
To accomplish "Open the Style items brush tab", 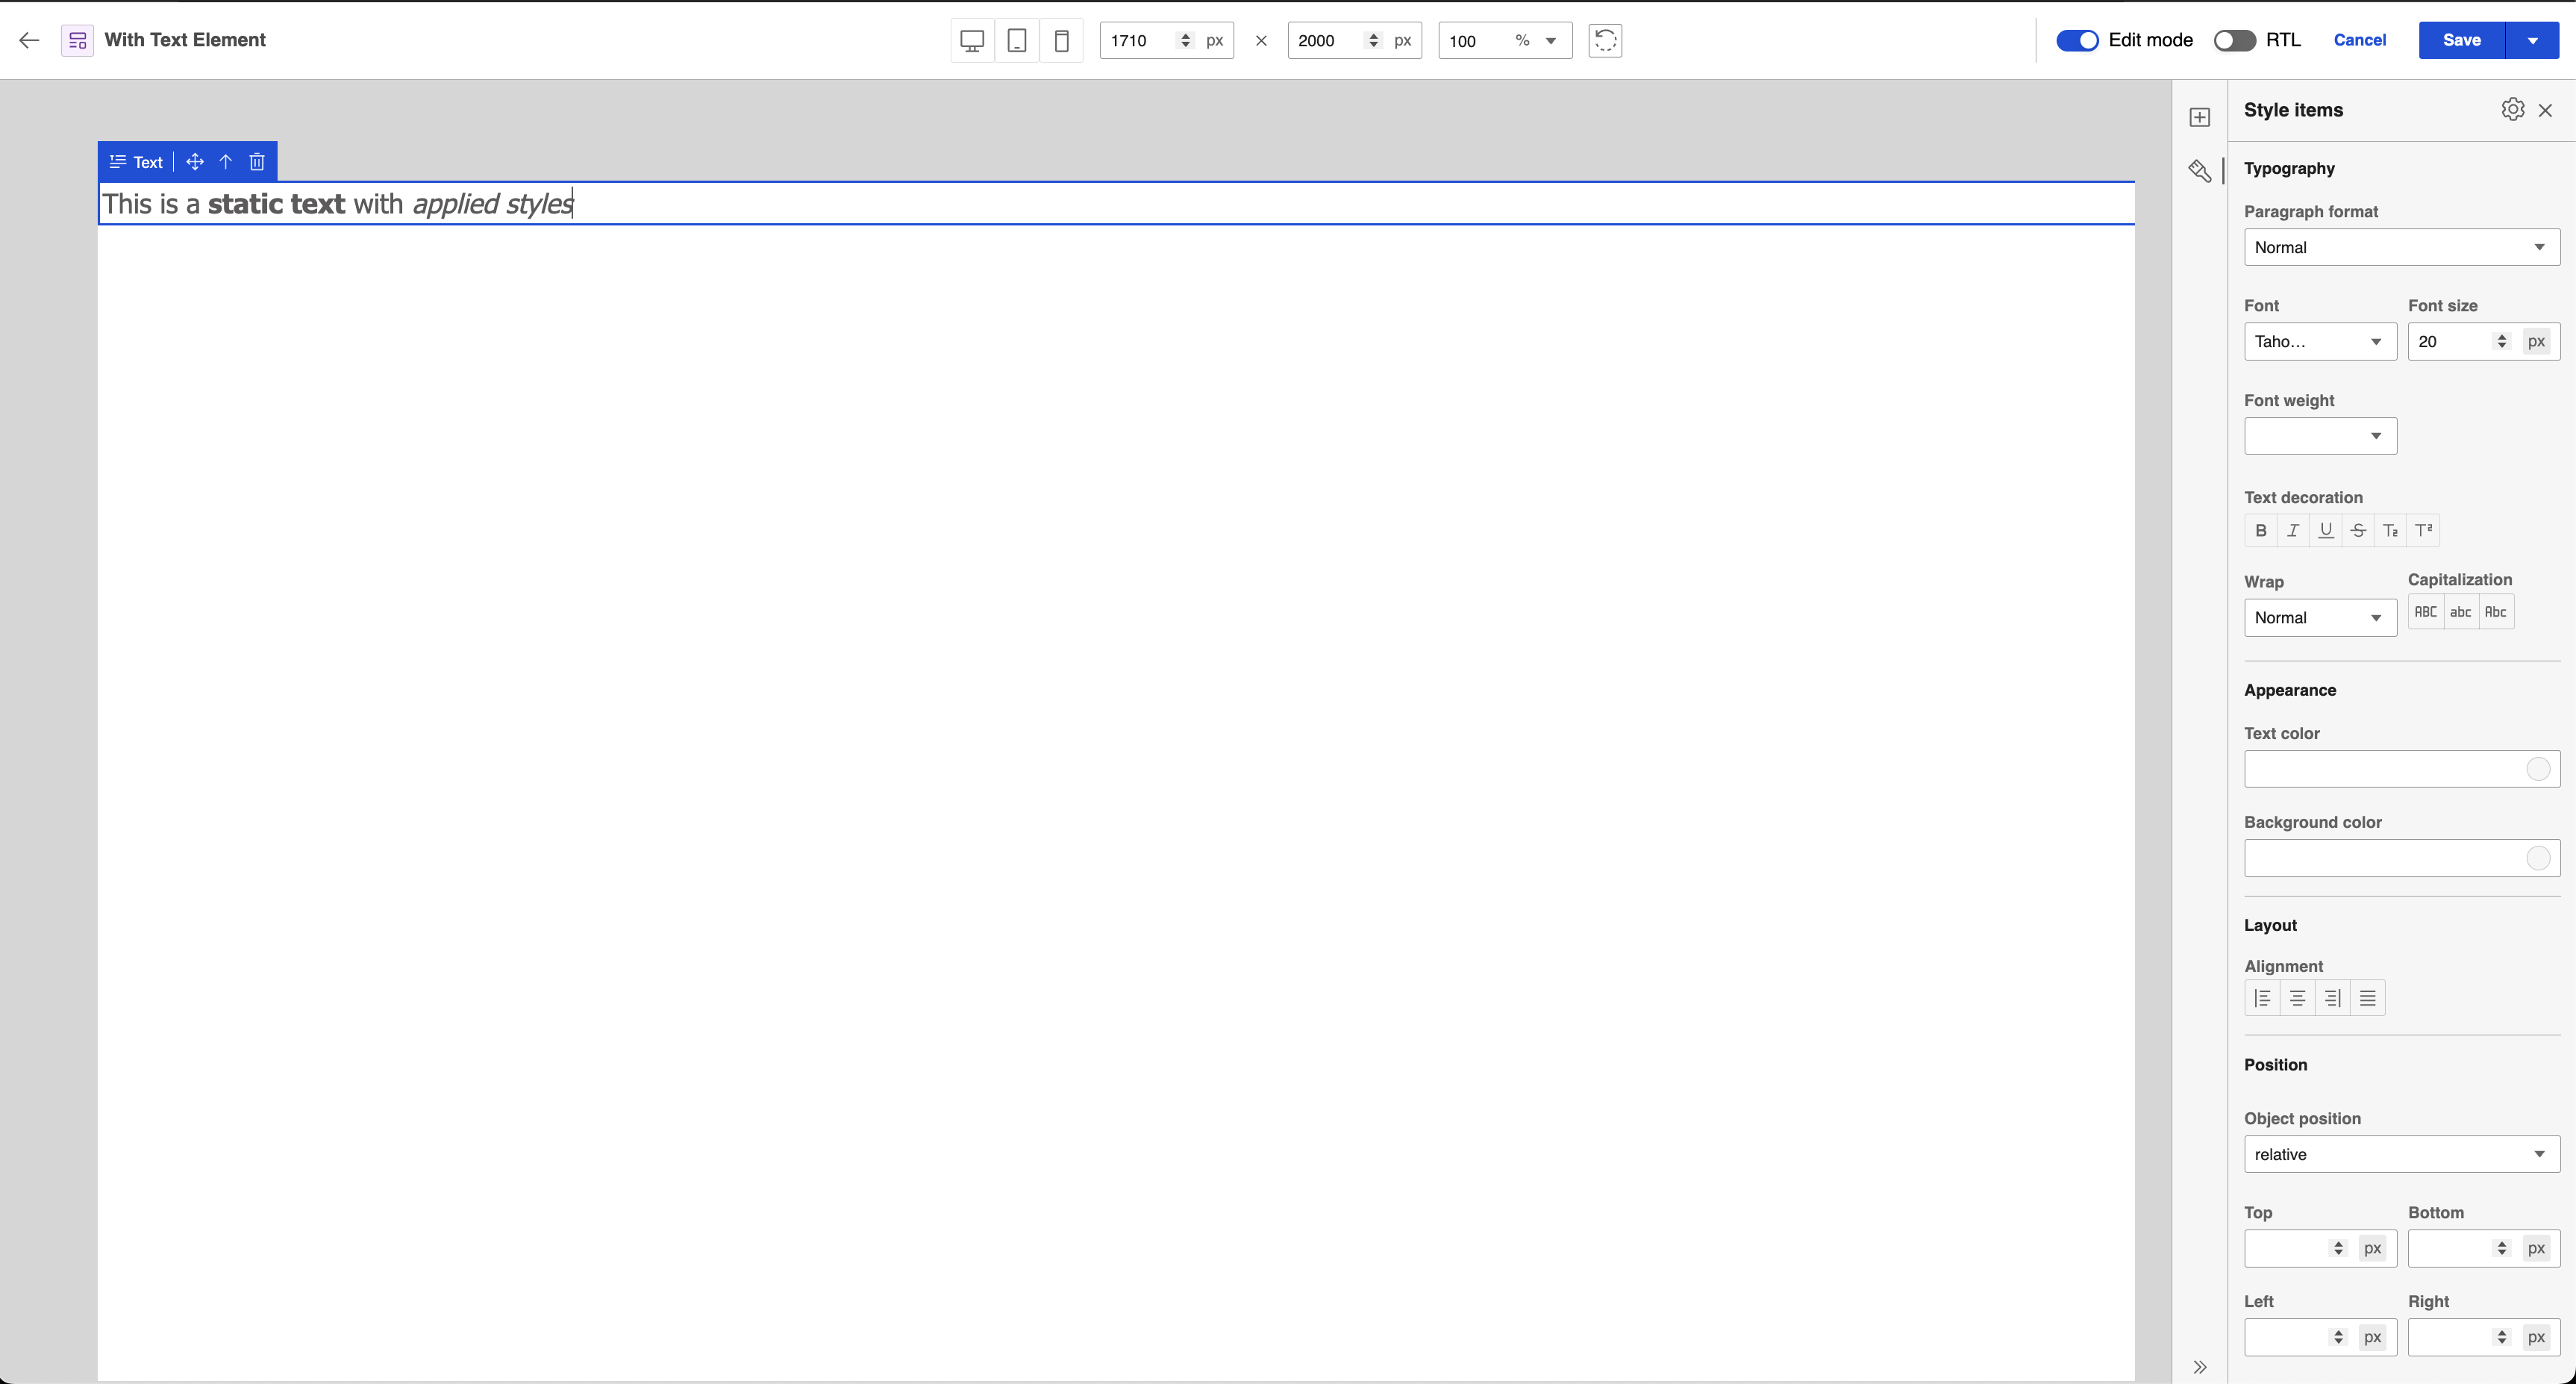I will (x=2199, y=171).
